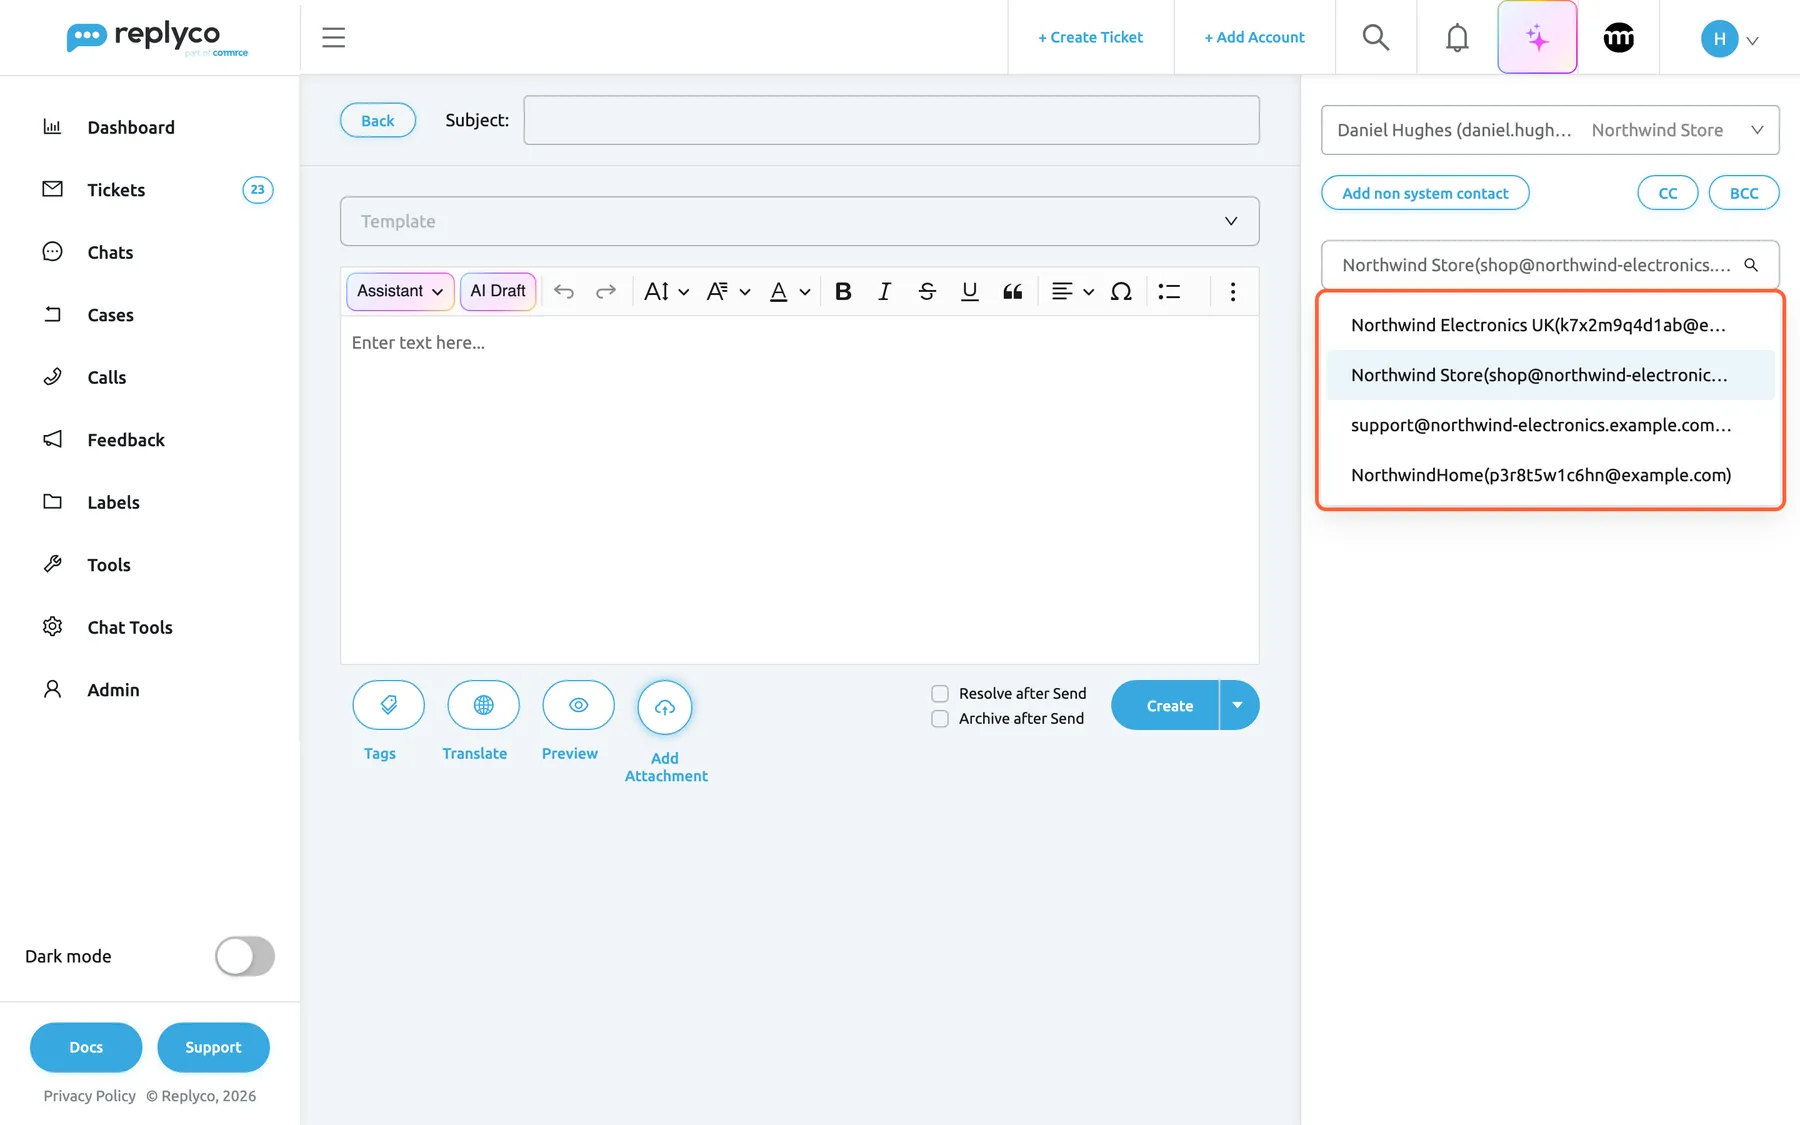The image size is (1800, 1125).
Task: Click the AI Draft button
Action: 498,291
